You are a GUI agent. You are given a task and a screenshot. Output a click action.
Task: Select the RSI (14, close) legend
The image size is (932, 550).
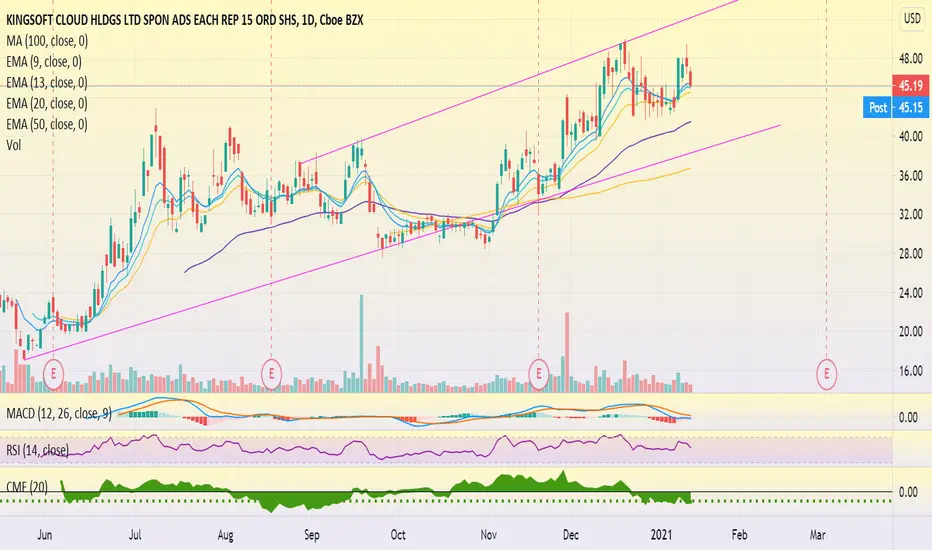[37, 450]
